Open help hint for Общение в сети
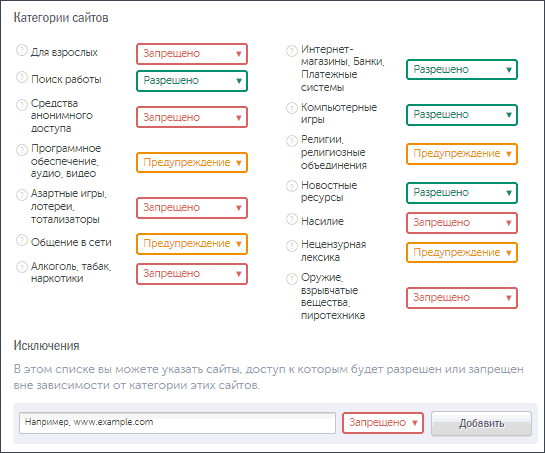545x453 pixels. coord(22,240)
